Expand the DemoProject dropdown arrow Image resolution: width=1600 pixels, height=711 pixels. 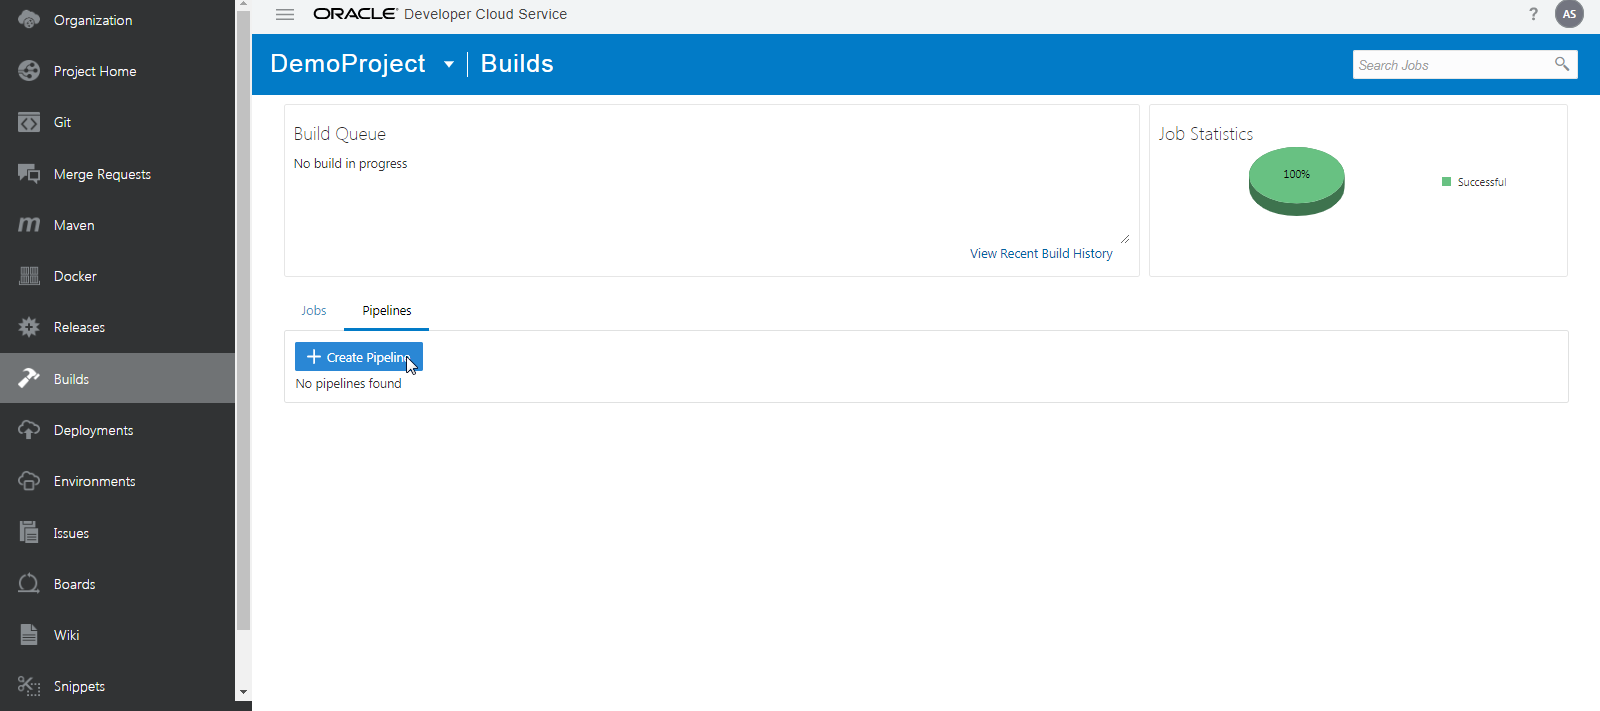click(449, 64)
